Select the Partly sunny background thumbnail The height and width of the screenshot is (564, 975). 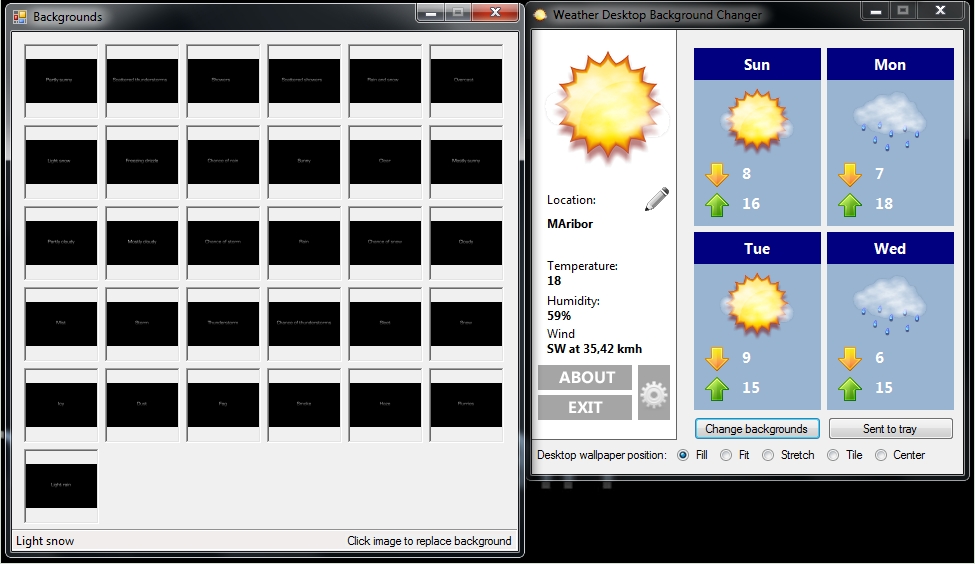point(61,81)
